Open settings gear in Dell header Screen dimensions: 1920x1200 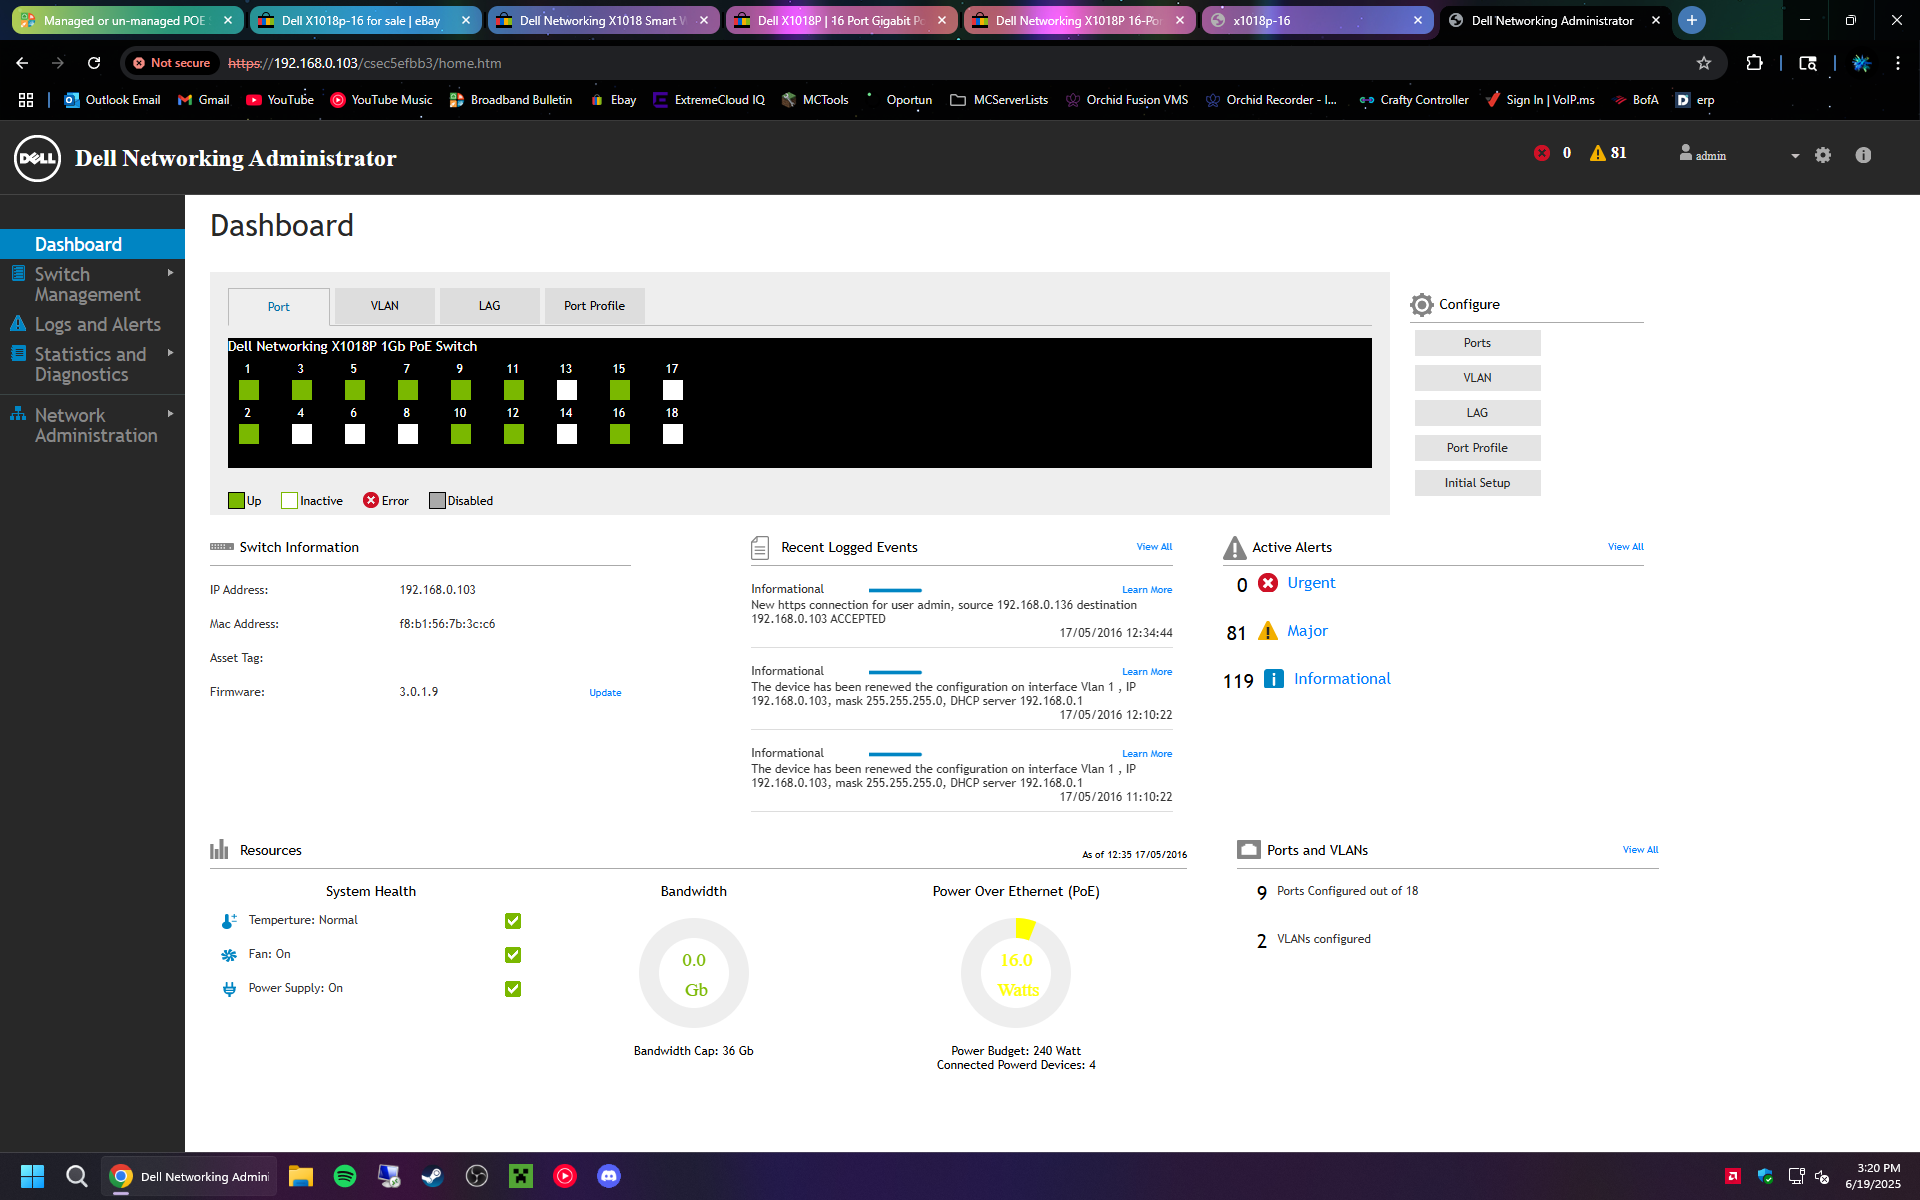[x=1823, y=155]
